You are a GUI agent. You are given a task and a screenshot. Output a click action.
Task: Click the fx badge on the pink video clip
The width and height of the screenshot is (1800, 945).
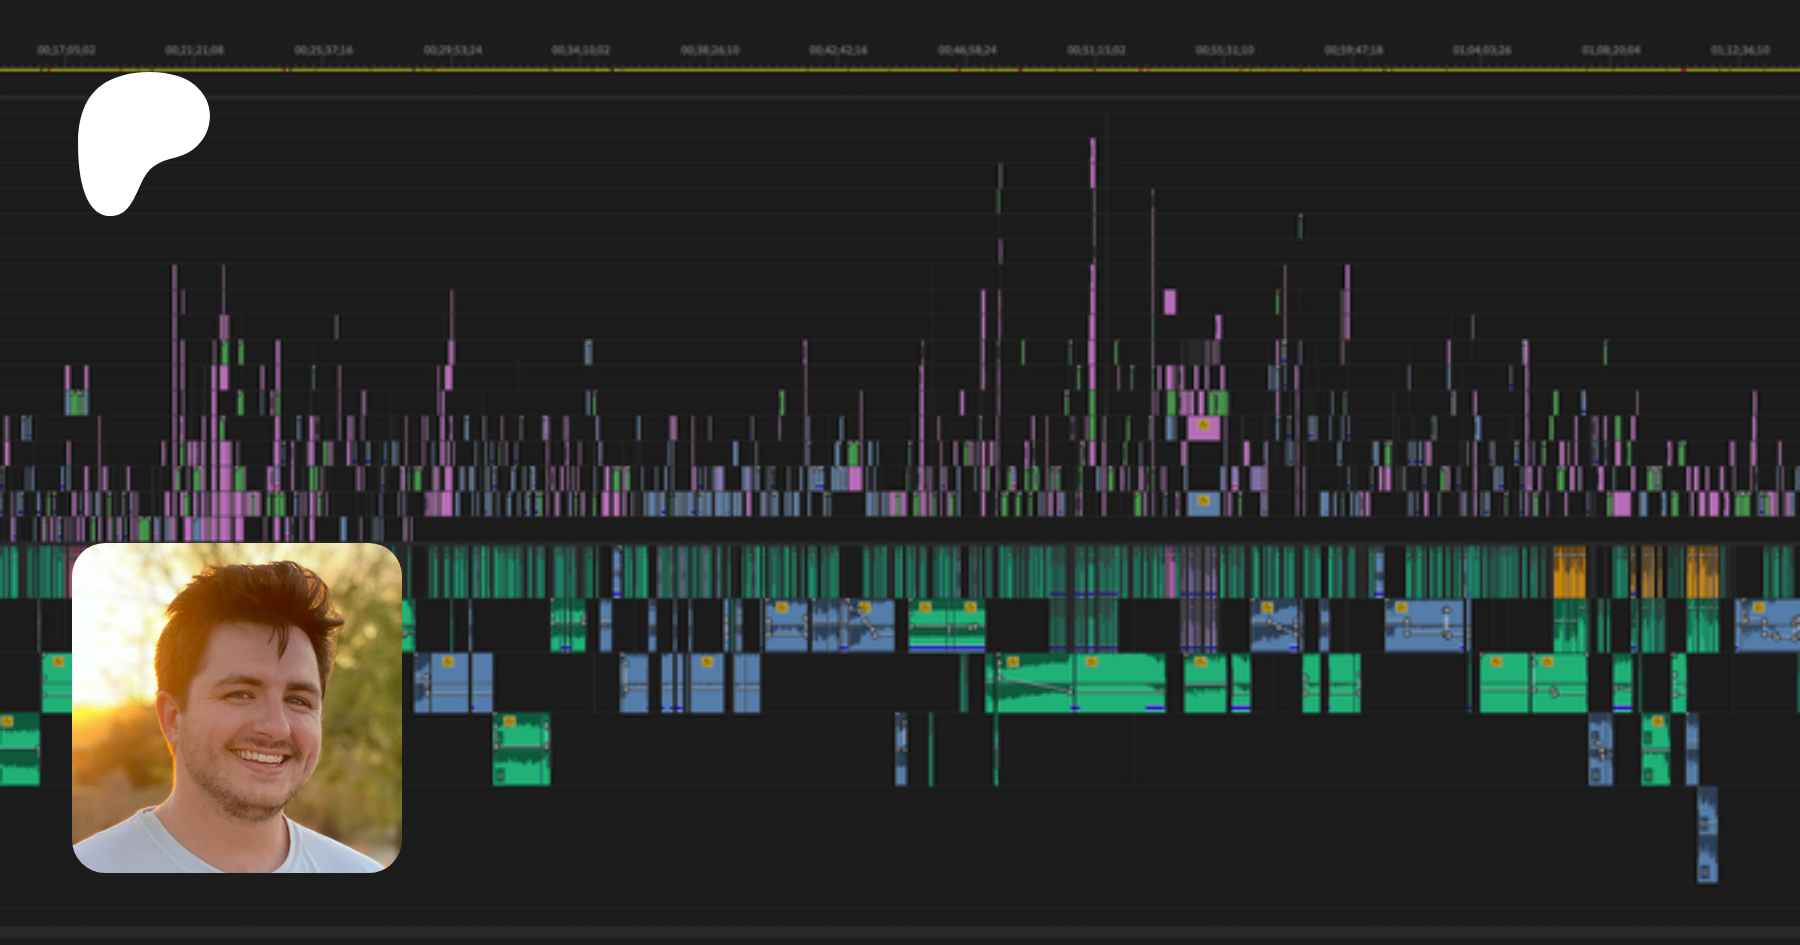[1203, 426]
